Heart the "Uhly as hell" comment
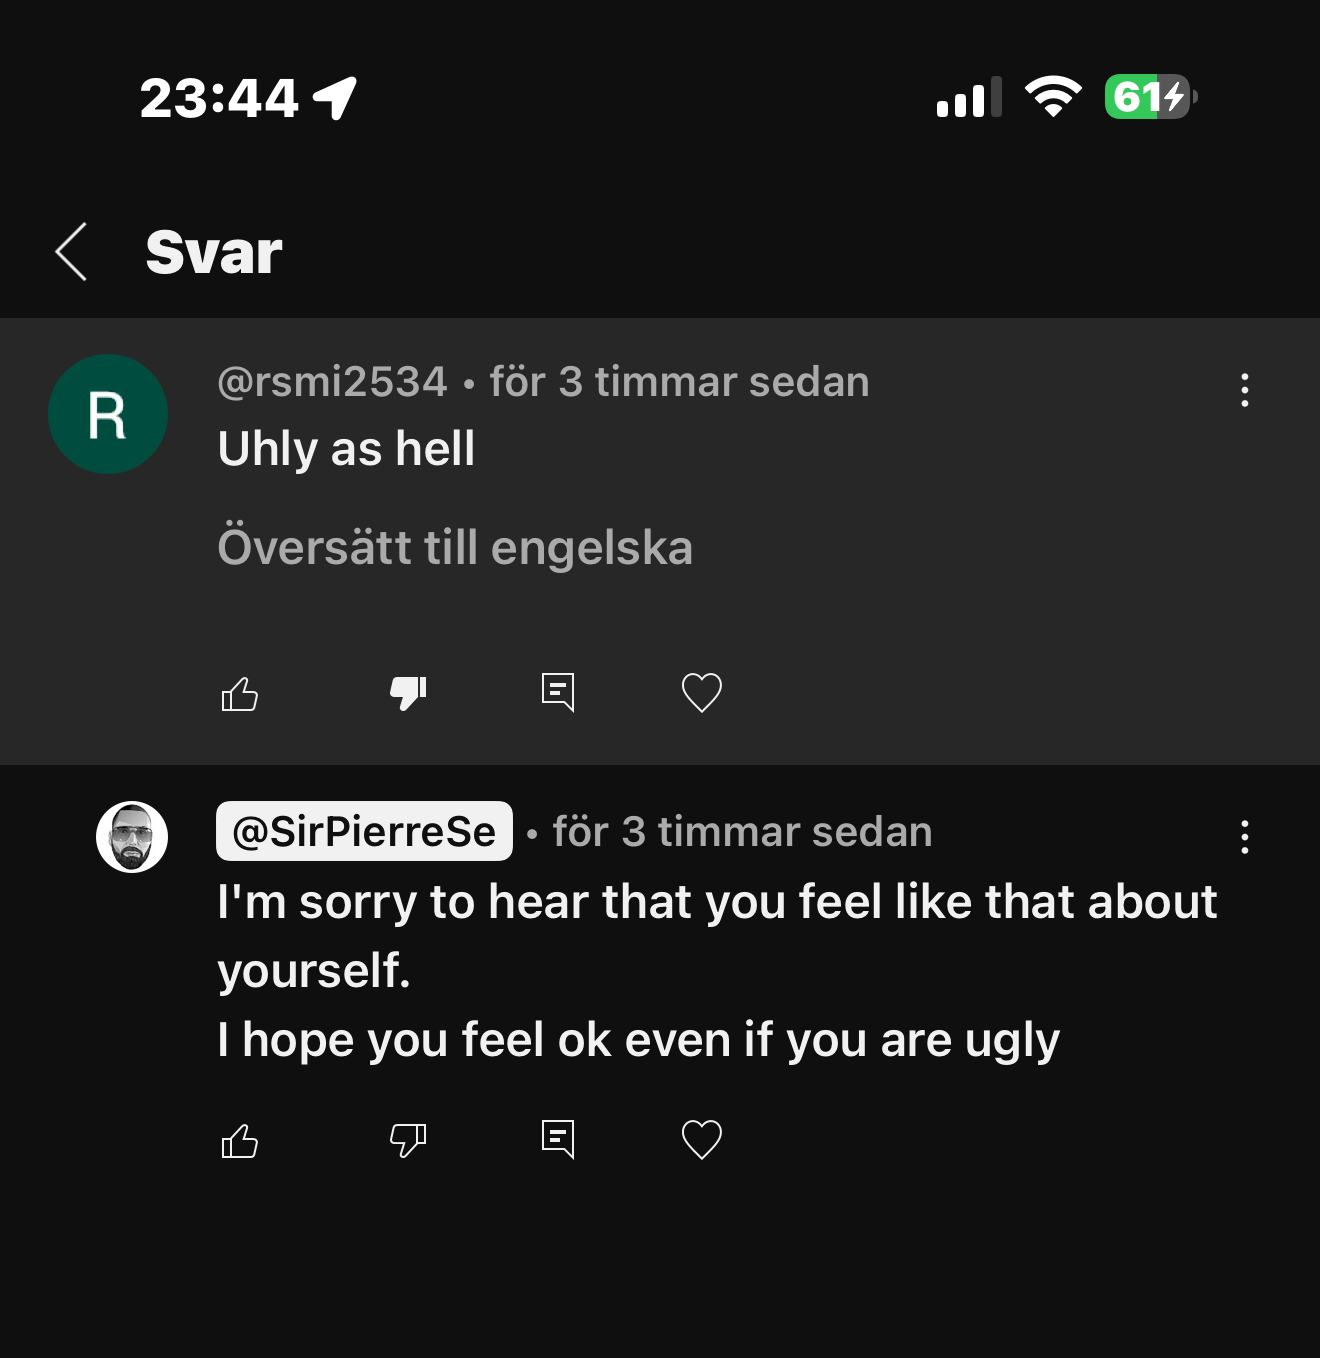The image size is (1320, 1358). (x=701, y=692)
